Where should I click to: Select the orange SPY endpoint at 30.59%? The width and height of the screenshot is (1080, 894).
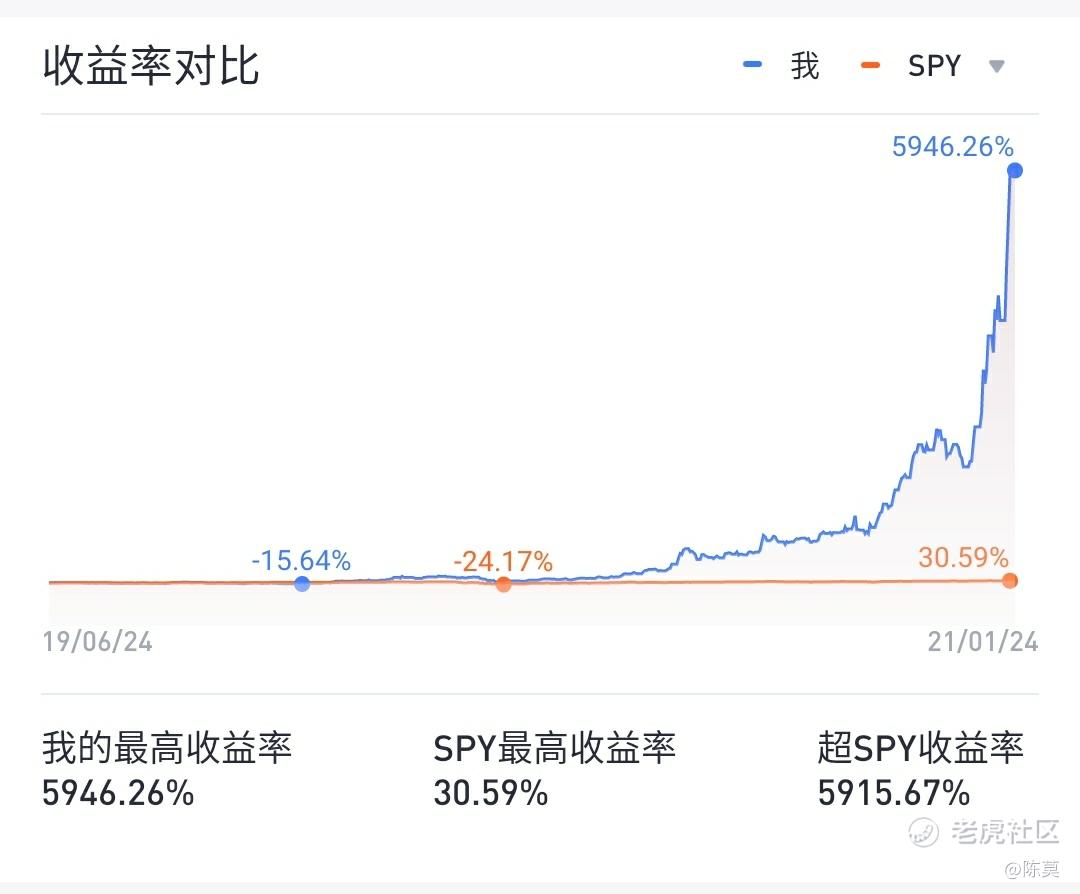click(1010, 581)
